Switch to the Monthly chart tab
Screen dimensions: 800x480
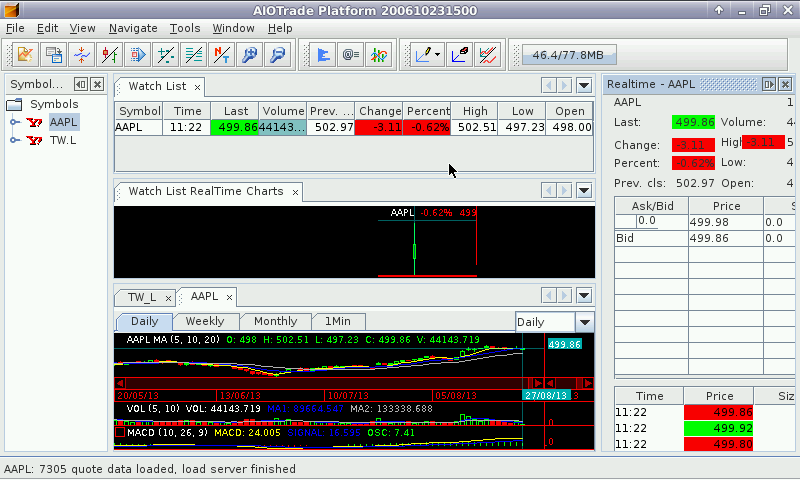[276, 321]
